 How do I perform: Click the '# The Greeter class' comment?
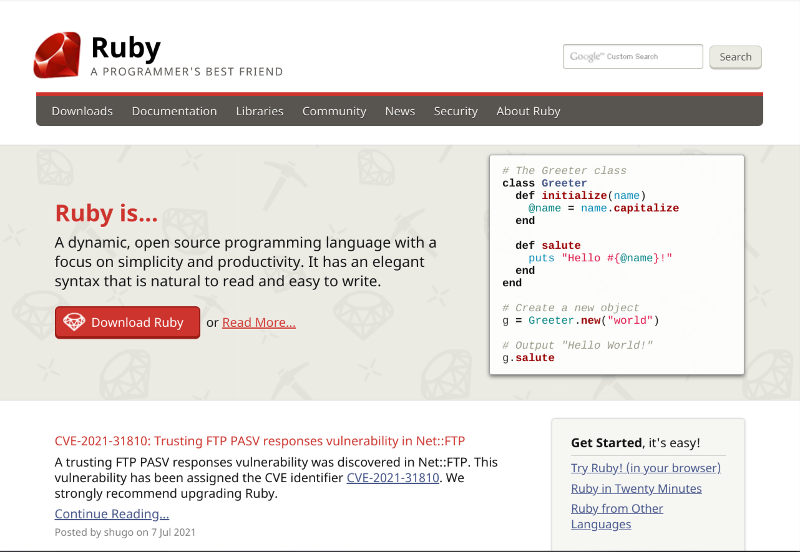point(564,170)
